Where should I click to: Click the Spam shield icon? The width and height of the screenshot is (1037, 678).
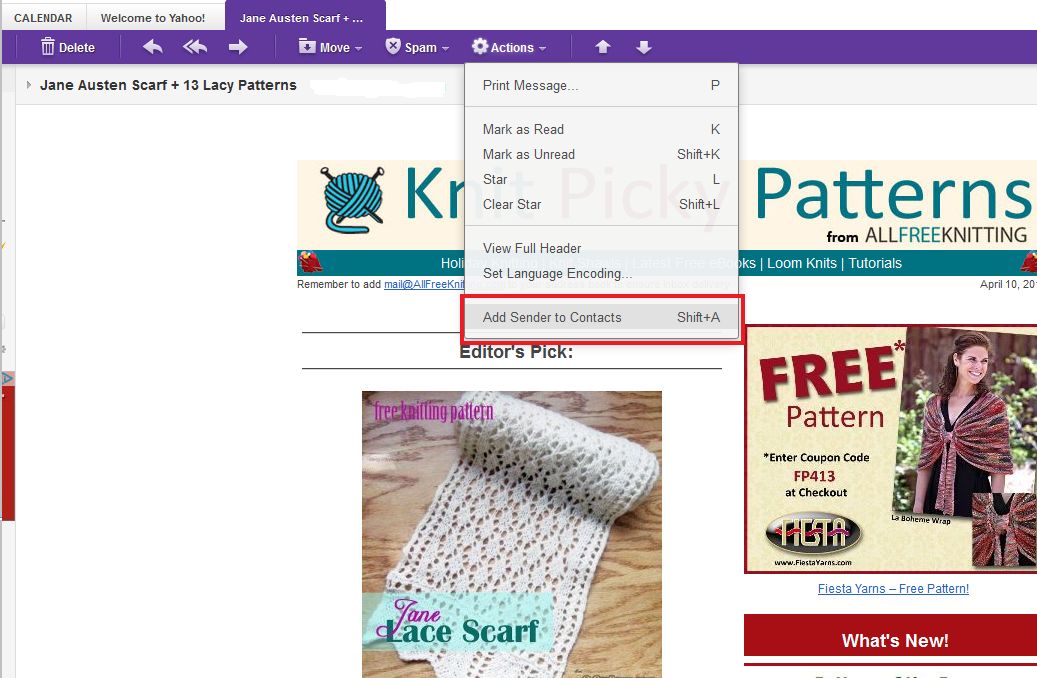point(394,46)
